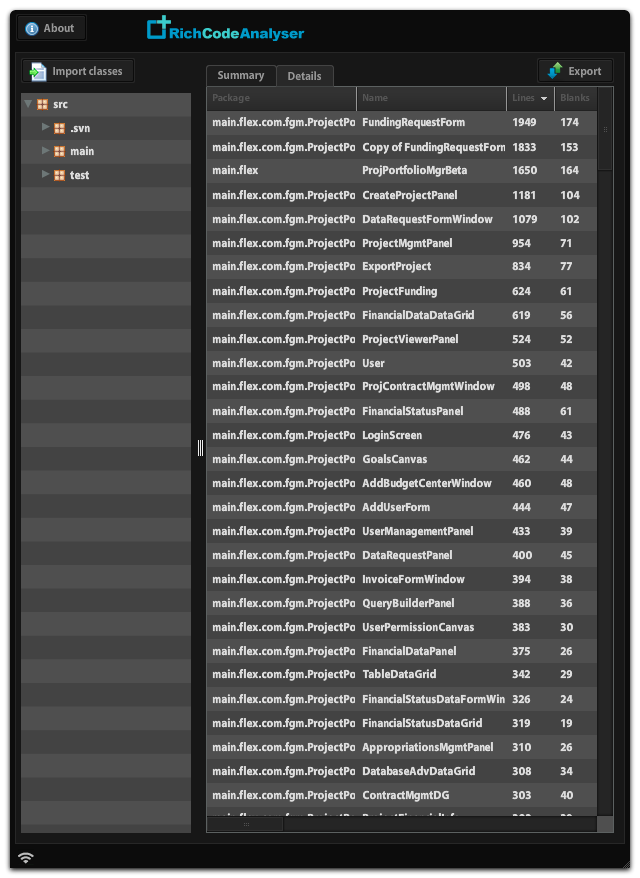Select the LoginScreen row

click(x=400, y=435)
